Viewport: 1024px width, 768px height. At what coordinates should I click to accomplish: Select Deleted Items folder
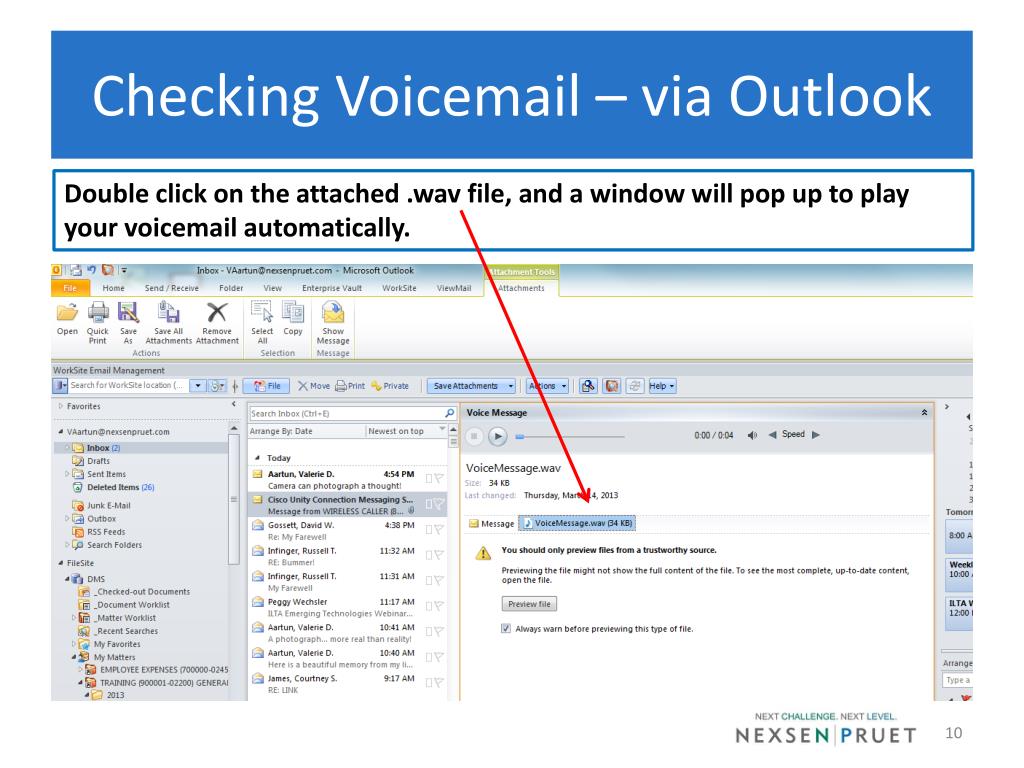click(x=113, y=487)
